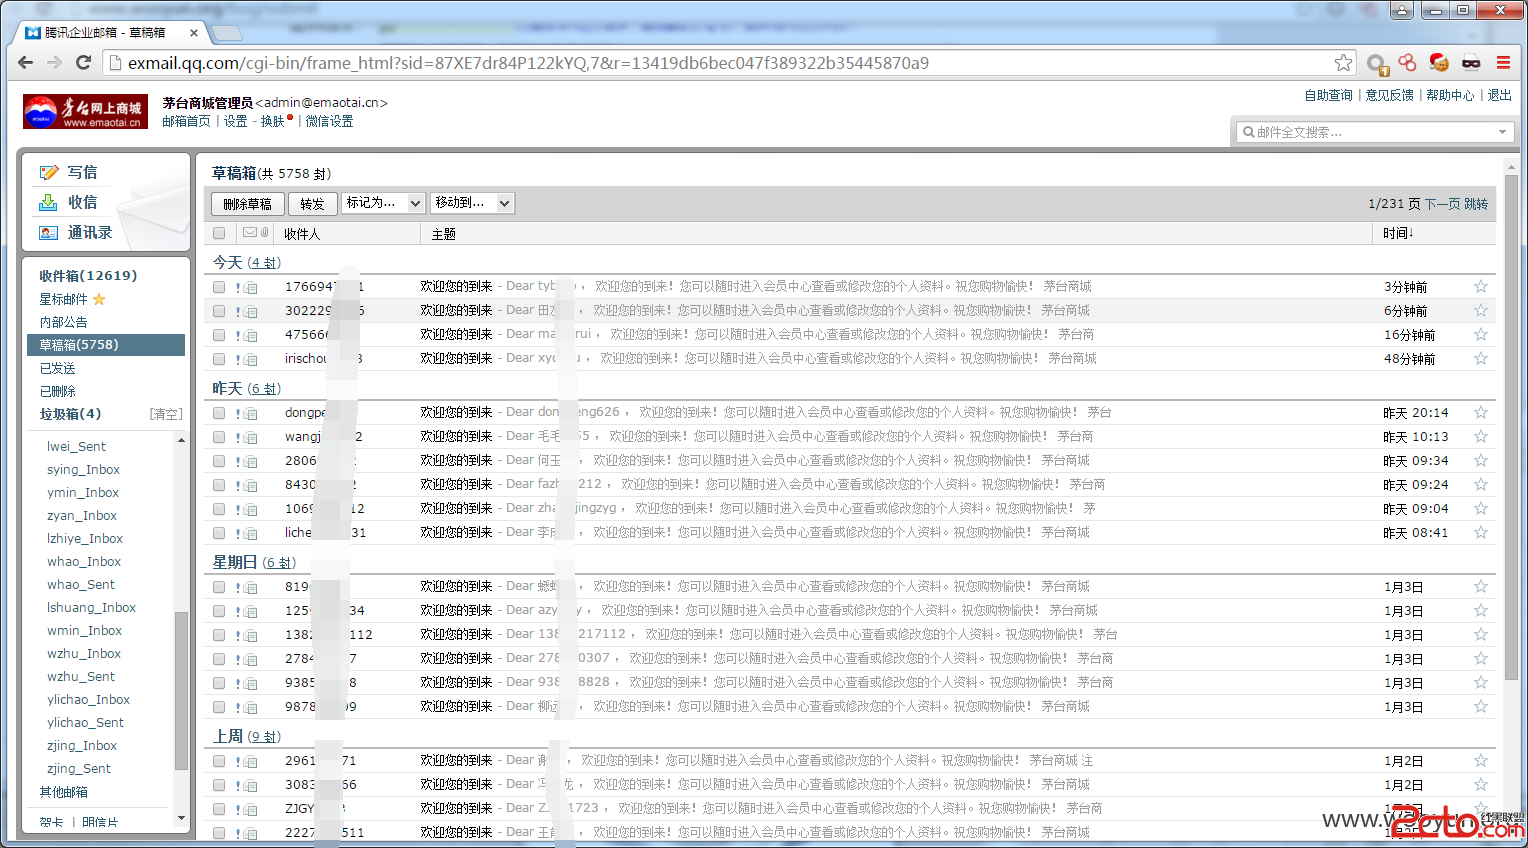
Task: Bookmark page with the star icon
Action: [x=1343, y=63]
